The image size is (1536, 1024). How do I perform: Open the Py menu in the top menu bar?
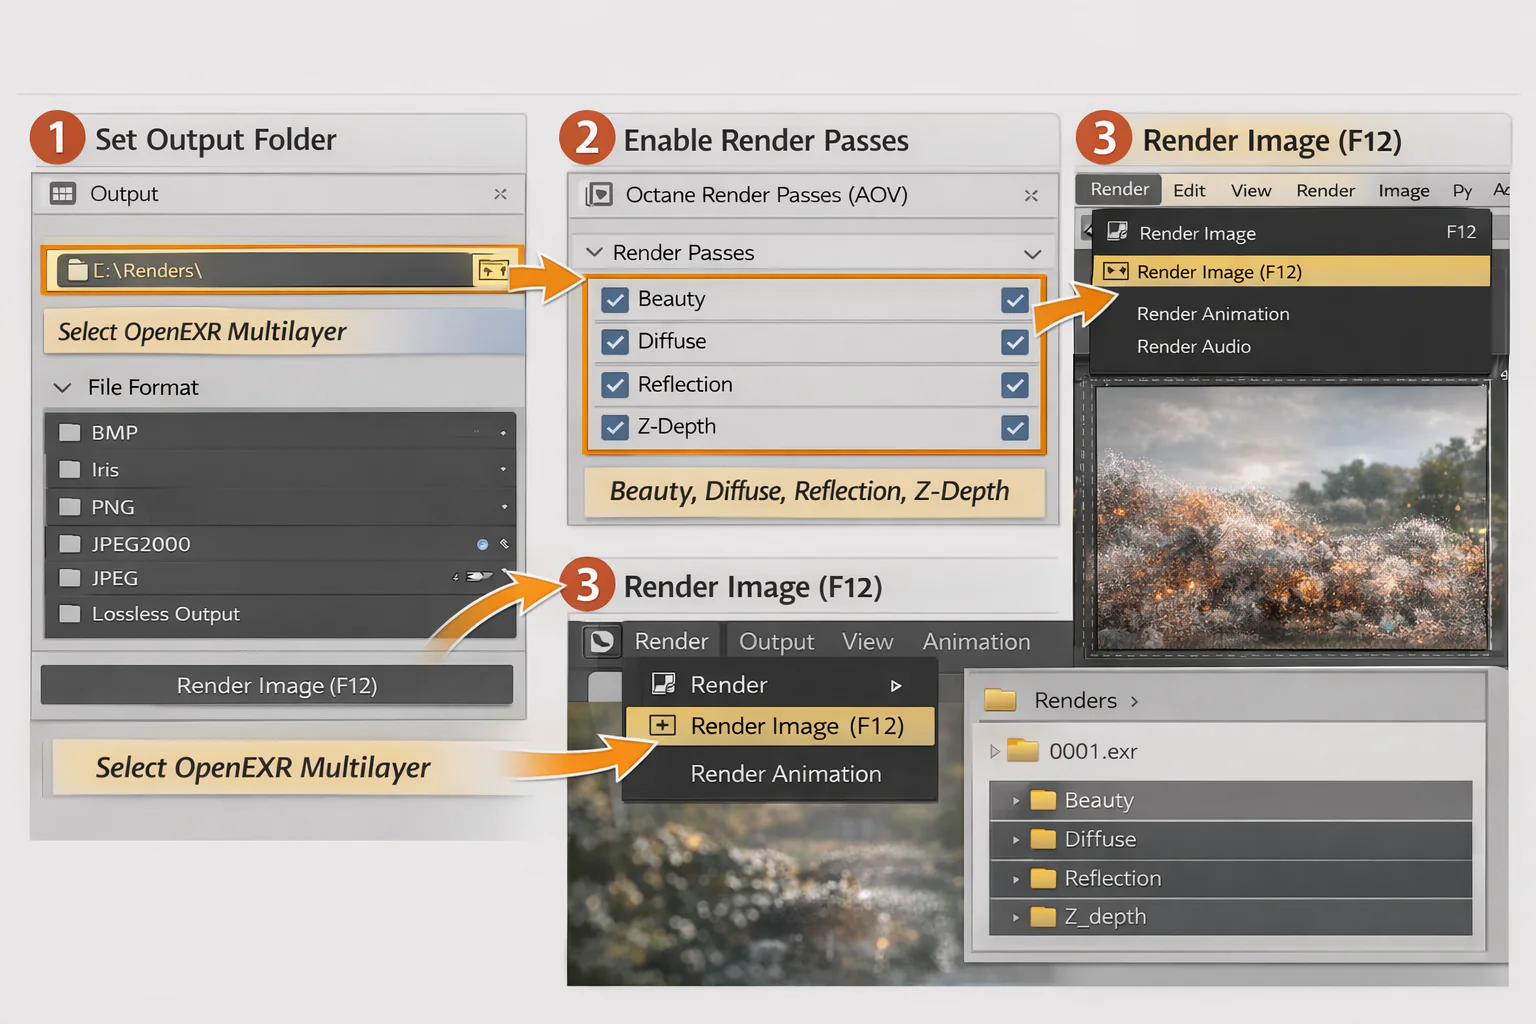1462,190
